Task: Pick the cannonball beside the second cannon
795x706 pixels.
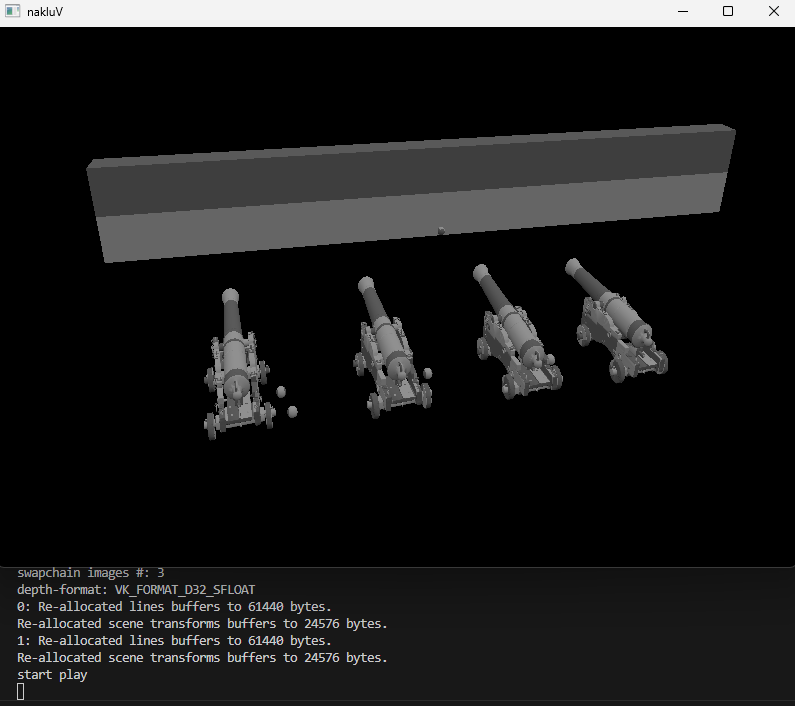Action: click(428, 374)
